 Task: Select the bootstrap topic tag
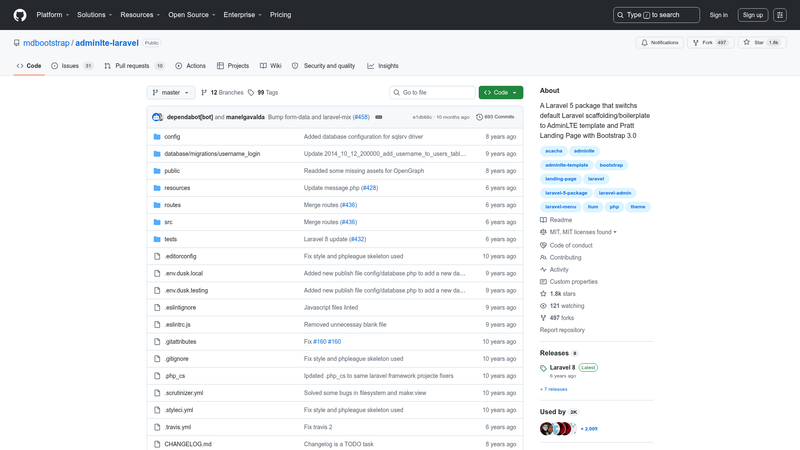(611, 165)
